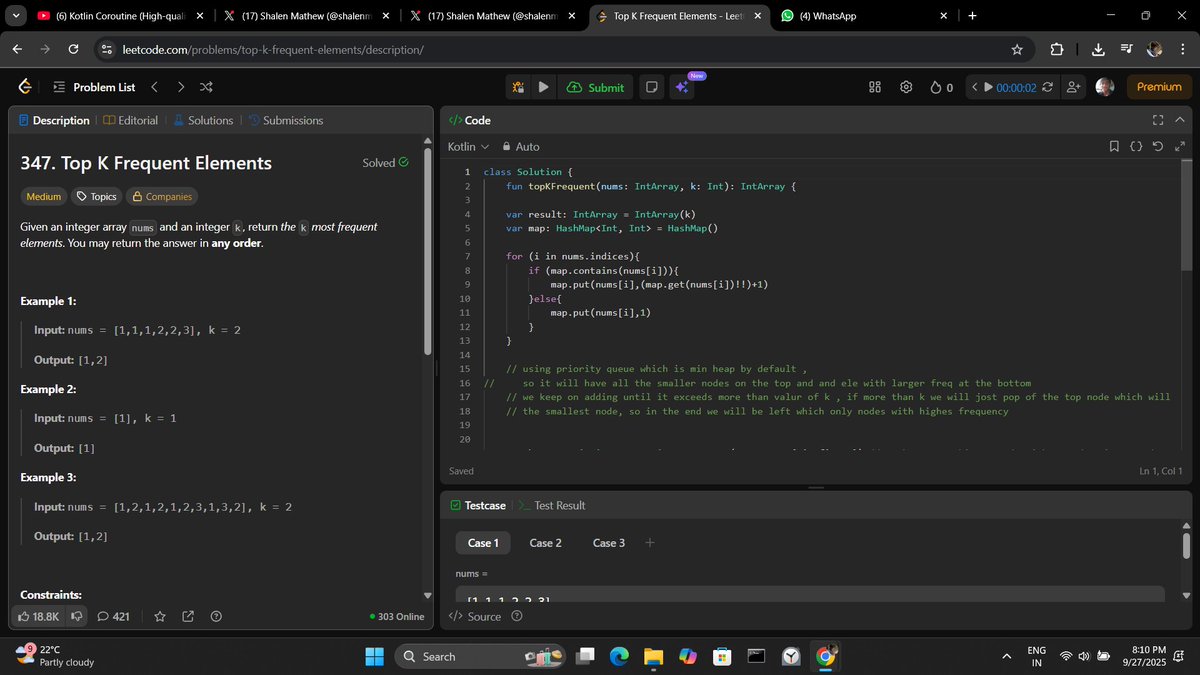Image resolution: width=1200 pixels, height=675 pixels.
Task: Open the WhatsApp browser tab
Action: pyautogui.click(x=865, y=16)
